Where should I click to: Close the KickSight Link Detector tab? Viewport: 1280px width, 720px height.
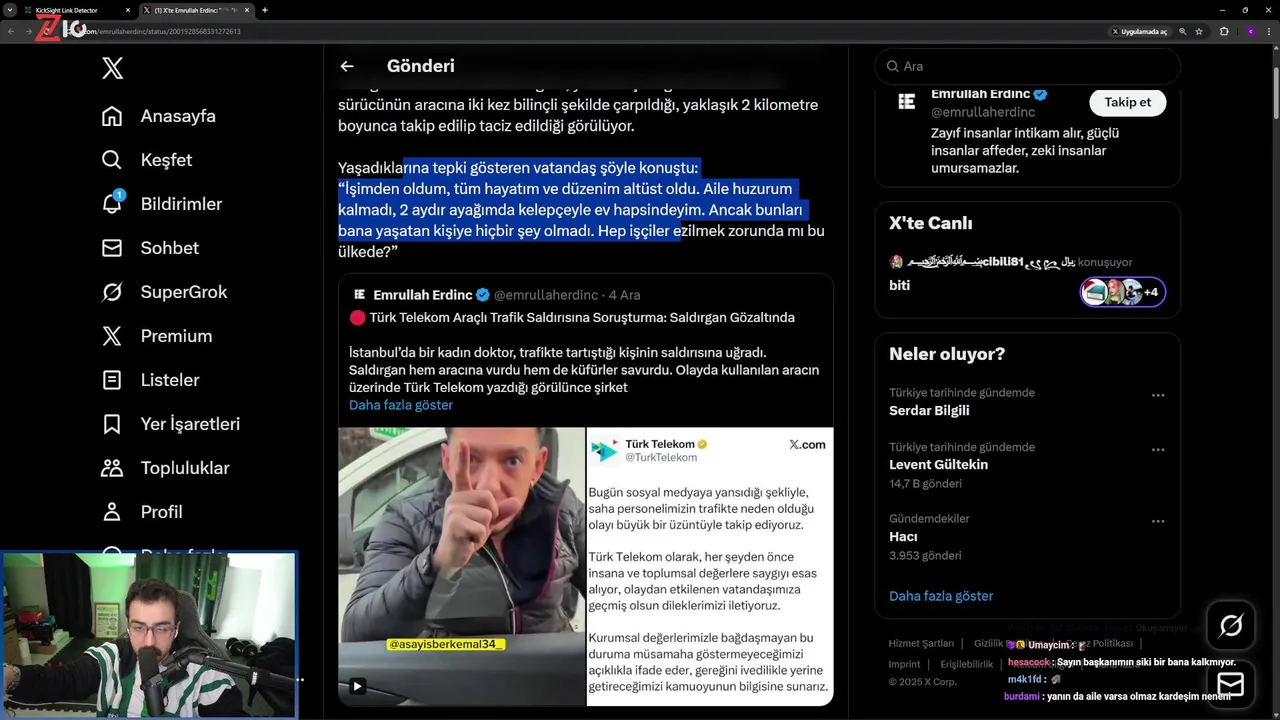(128, 10)
